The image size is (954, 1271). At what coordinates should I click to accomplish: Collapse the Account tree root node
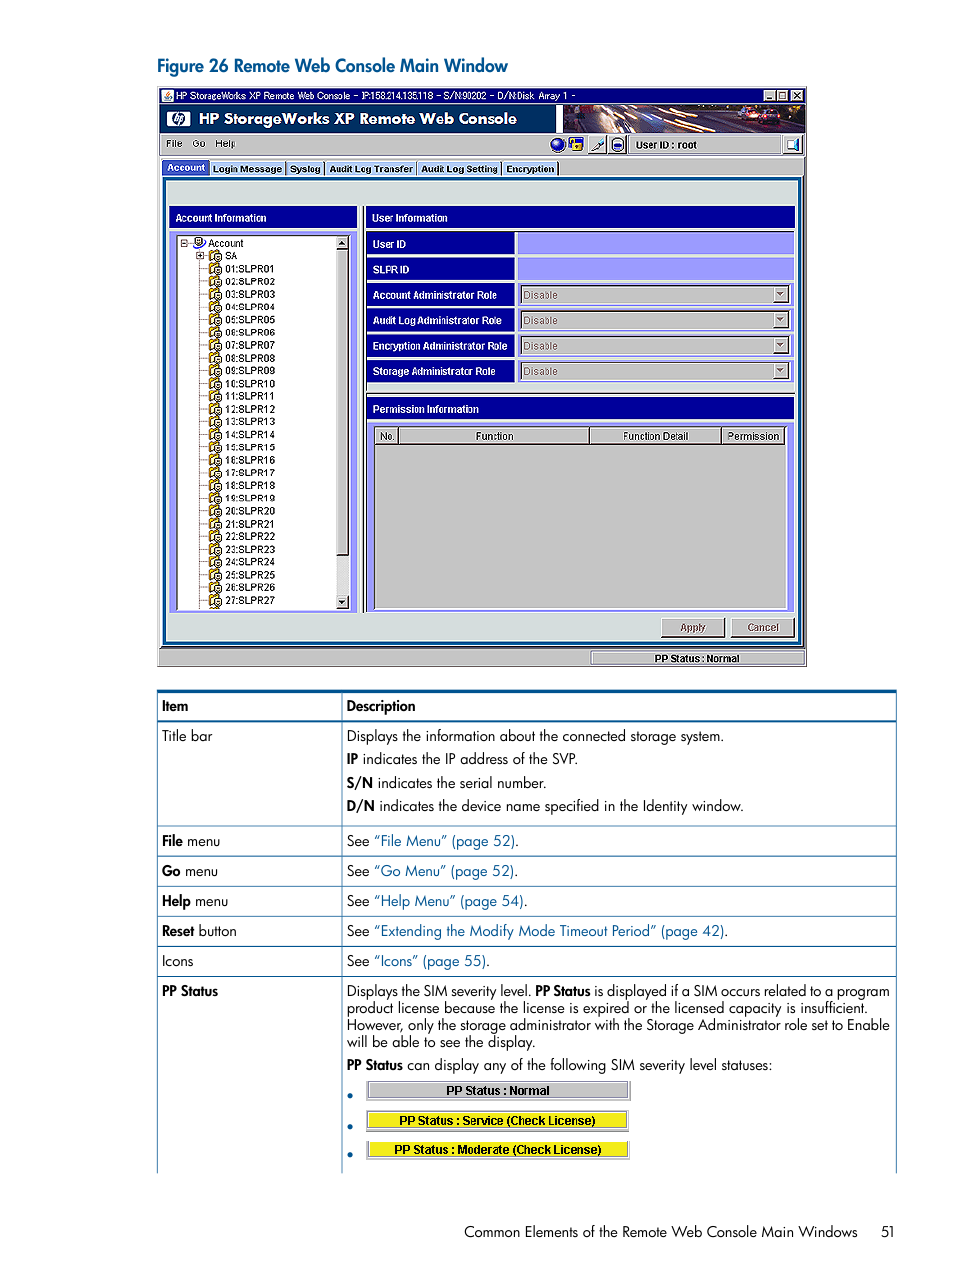coord(184,243)
